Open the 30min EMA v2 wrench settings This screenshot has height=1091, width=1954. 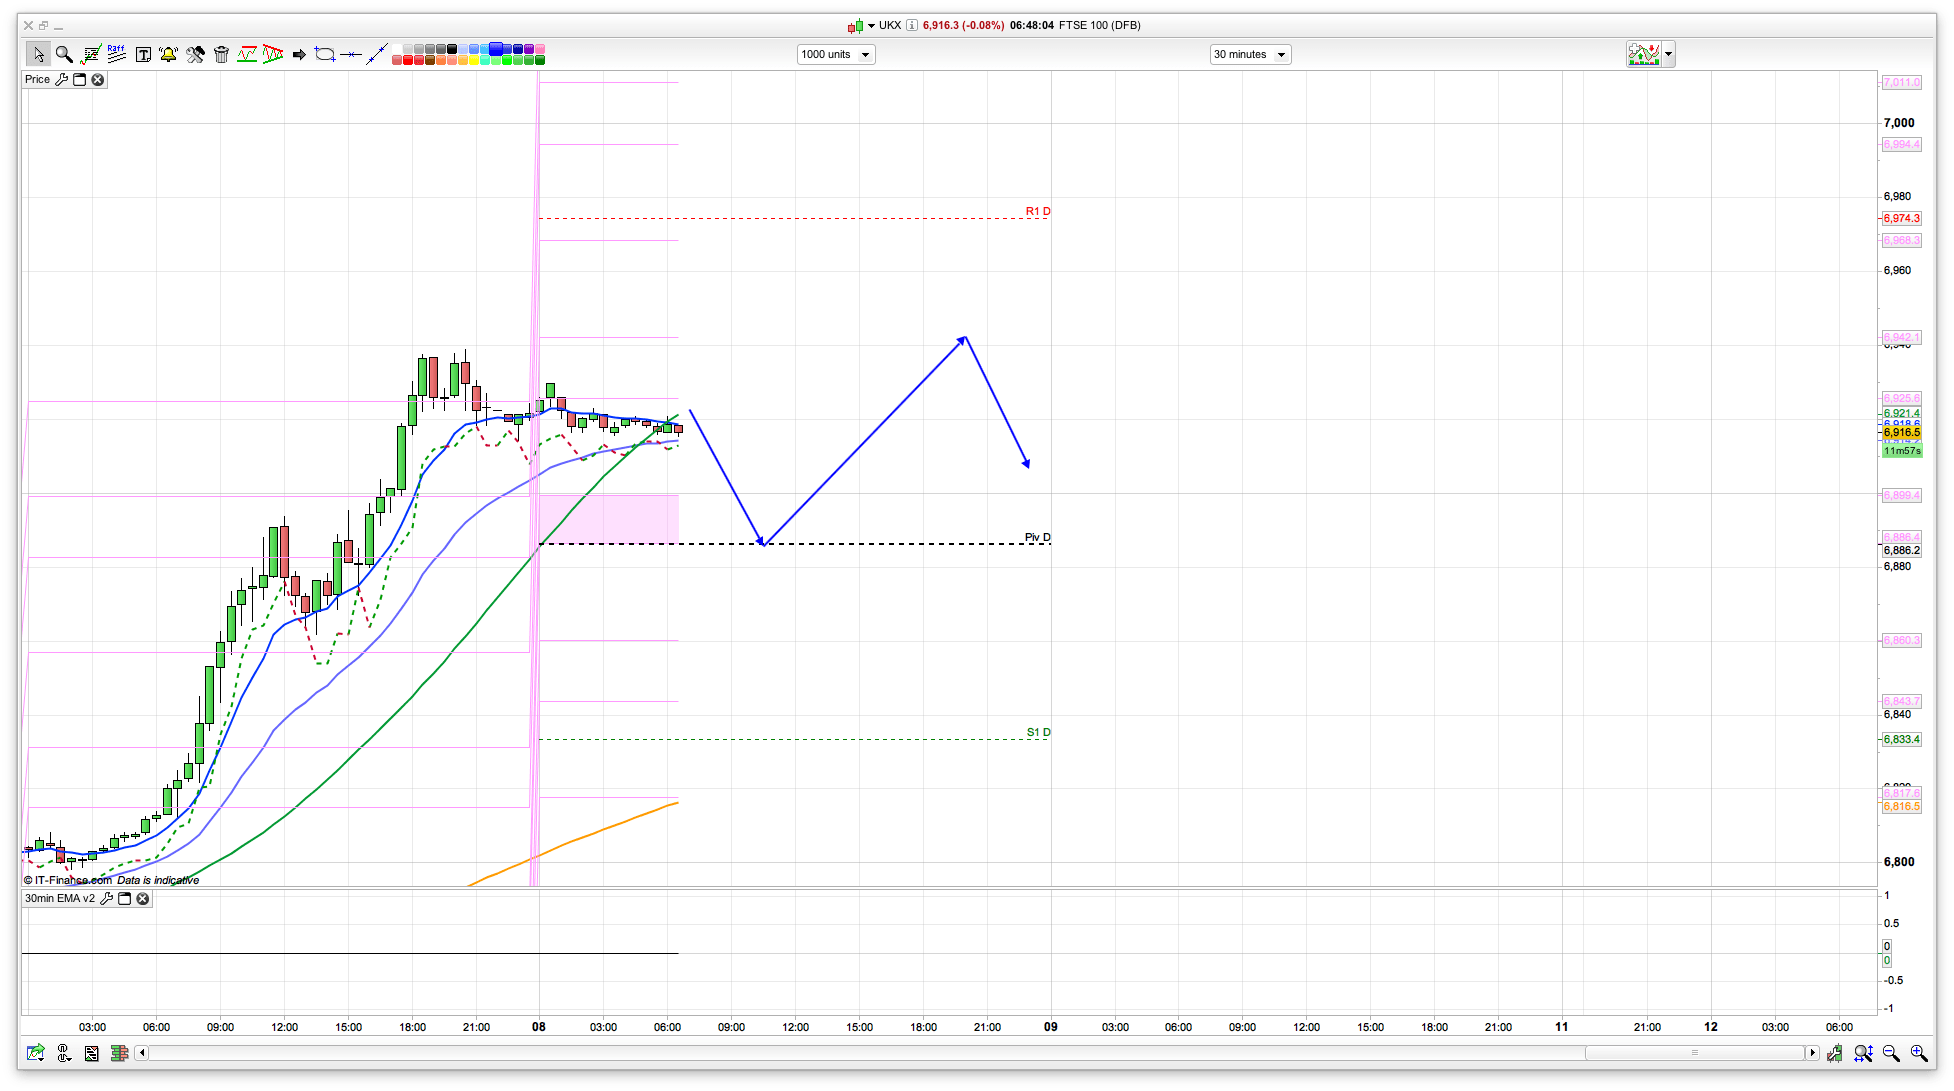coord(107,899)
